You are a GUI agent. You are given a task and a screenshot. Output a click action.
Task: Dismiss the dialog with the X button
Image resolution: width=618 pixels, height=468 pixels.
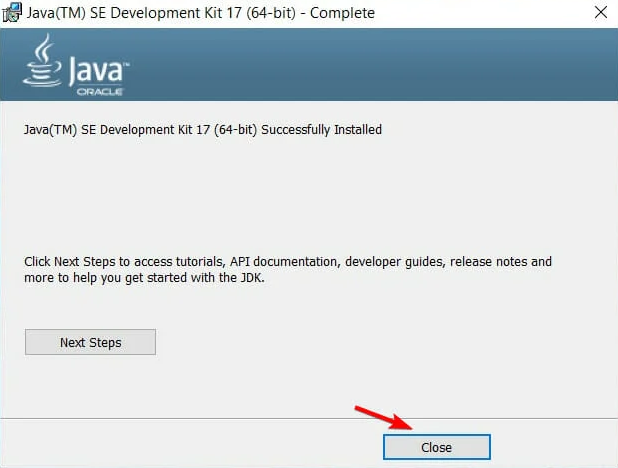tap(601, 13)
